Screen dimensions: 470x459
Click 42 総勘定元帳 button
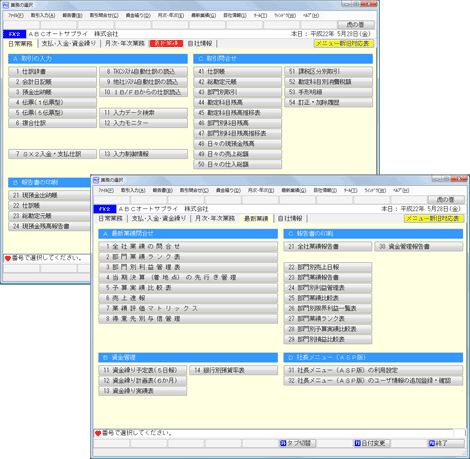pos(238,82)
